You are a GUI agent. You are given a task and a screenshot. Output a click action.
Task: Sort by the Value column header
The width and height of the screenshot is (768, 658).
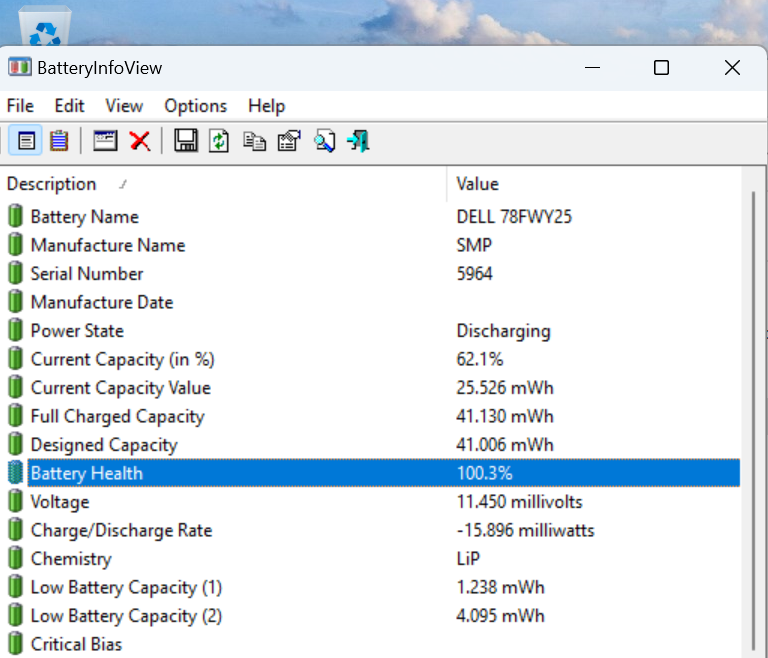coord(594,184)
